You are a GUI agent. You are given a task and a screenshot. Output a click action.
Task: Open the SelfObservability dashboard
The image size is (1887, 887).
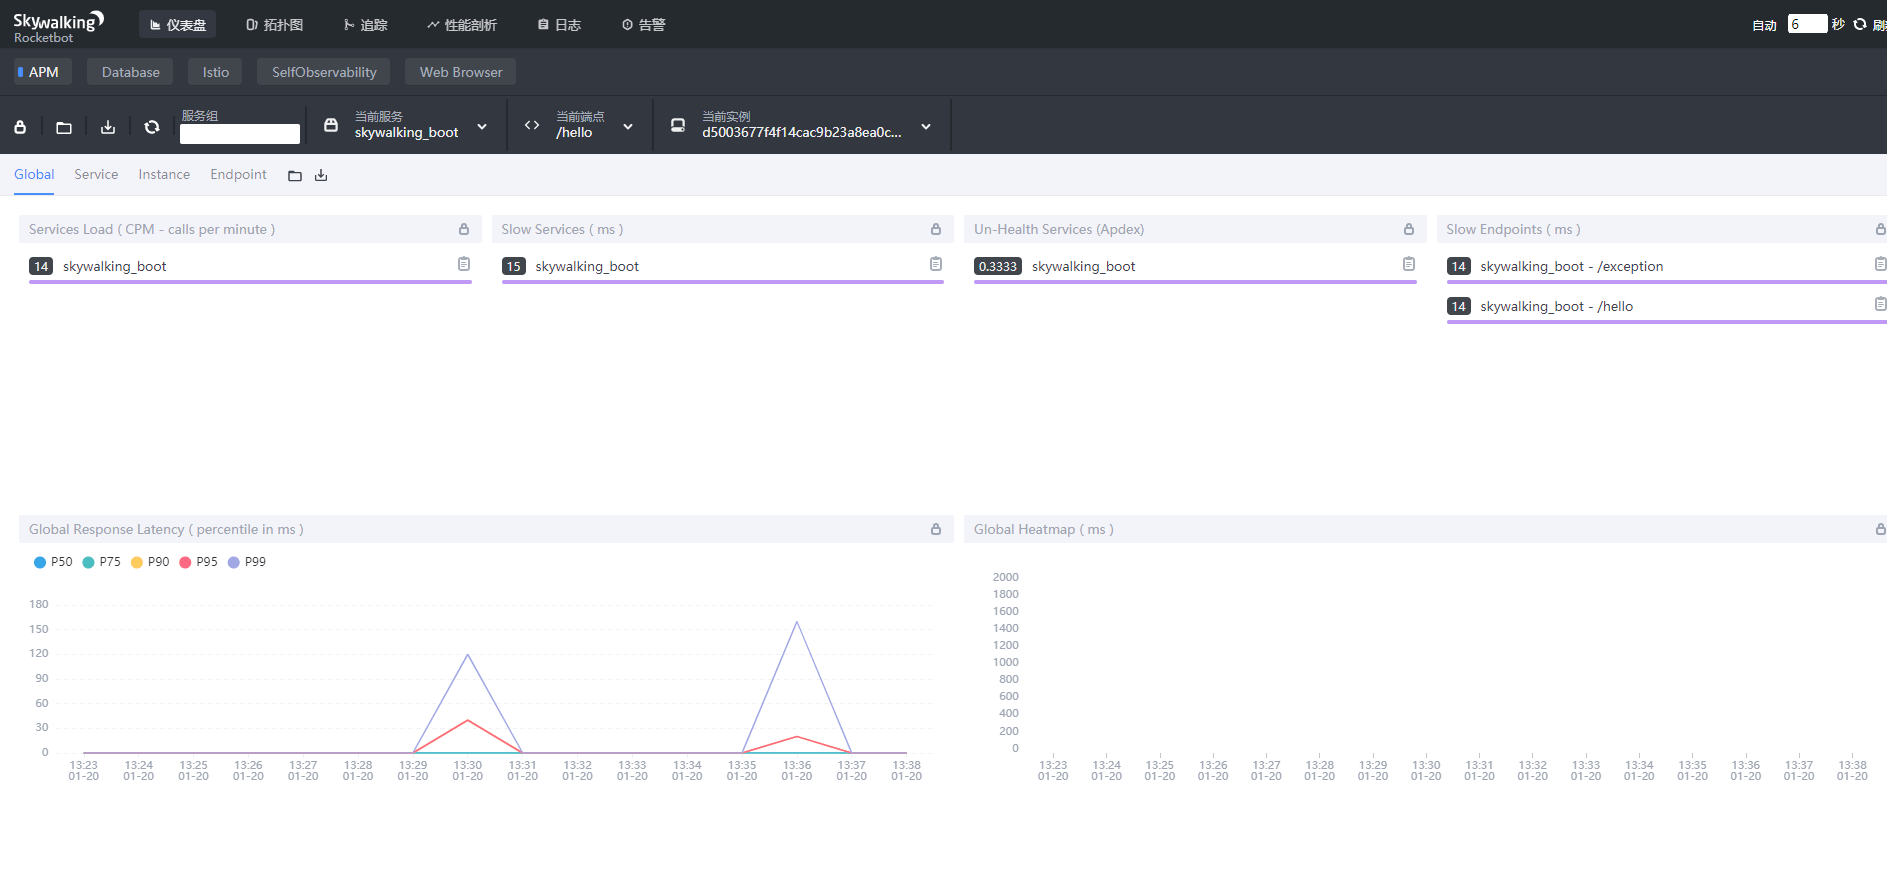coord(324,72)
